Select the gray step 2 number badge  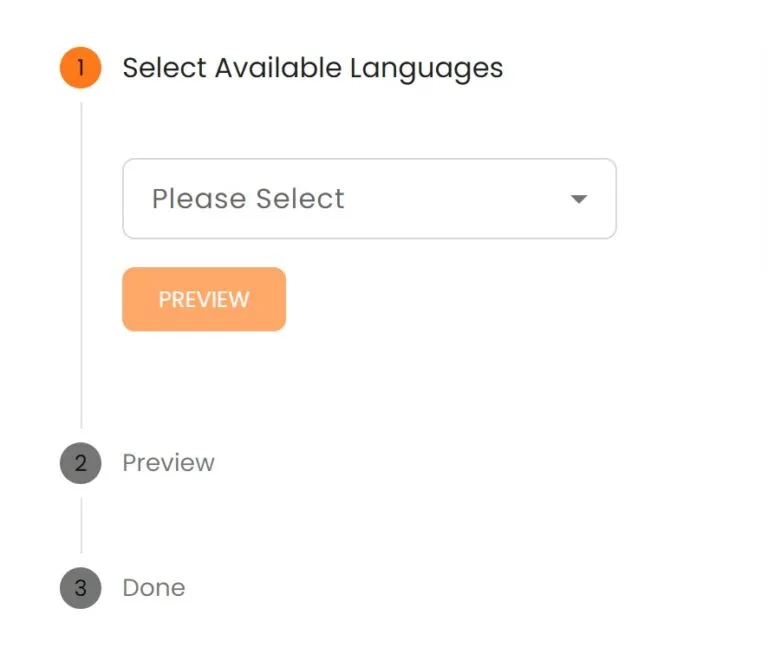pos(80,463)
